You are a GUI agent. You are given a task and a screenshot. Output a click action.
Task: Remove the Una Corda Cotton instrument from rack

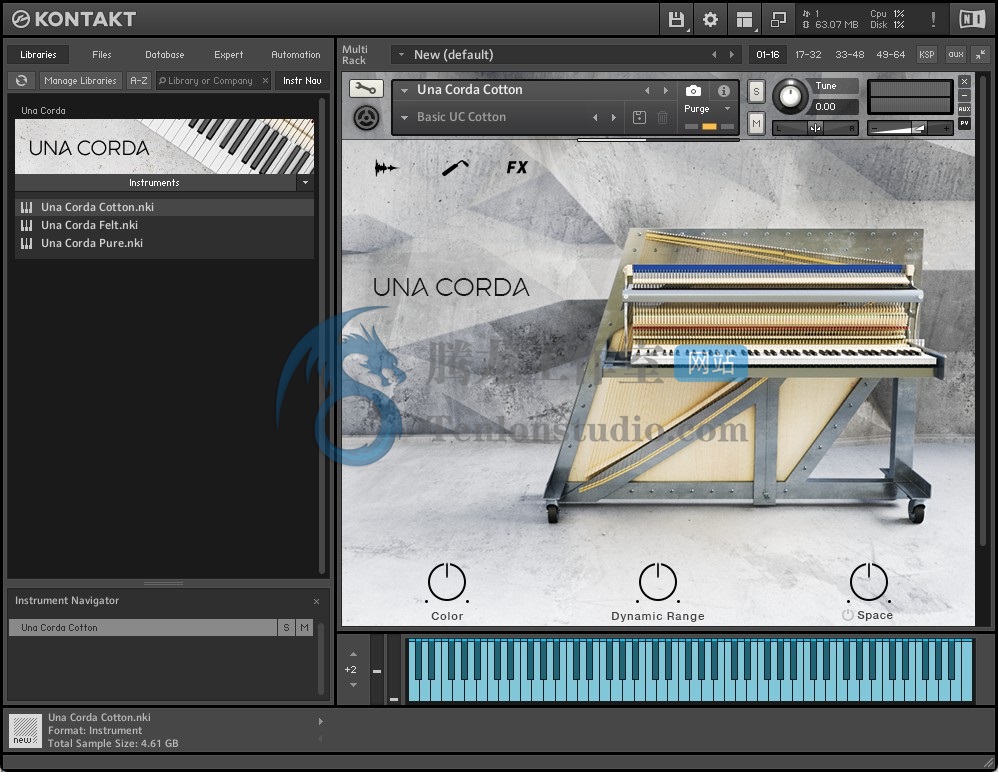pyautogui.click(x=964, y=81)
